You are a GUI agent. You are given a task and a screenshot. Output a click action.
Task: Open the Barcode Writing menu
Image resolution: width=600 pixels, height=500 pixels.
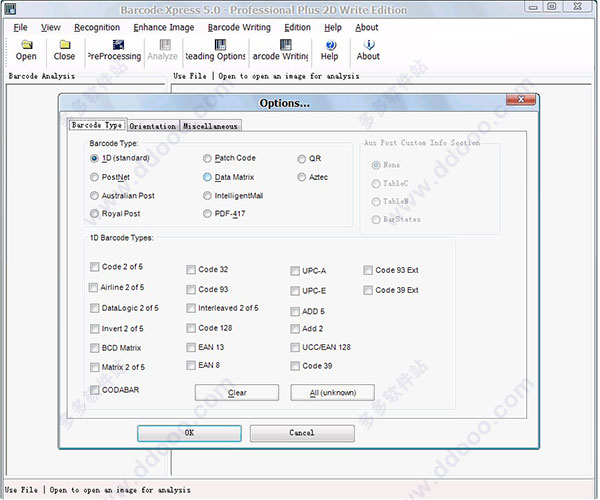coord(239,28)
